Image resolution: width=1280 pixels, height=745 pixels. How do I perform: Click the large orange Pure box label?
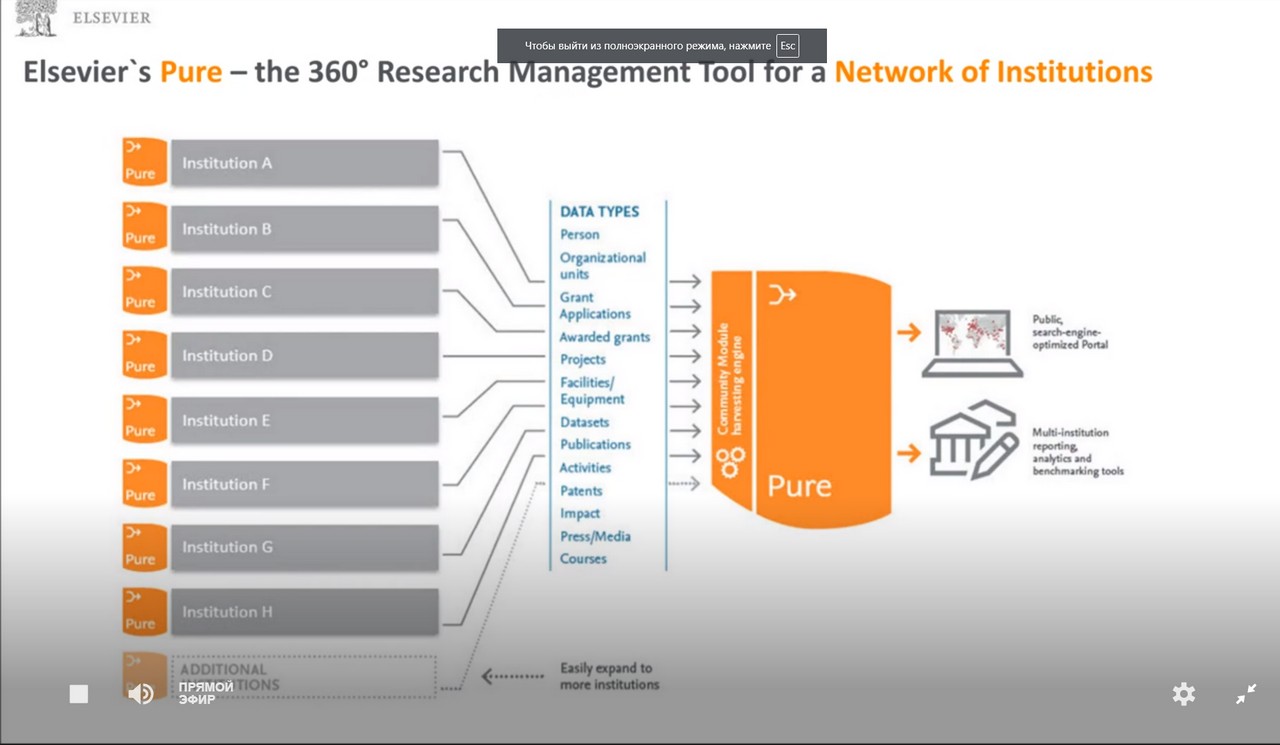[799, 486]
